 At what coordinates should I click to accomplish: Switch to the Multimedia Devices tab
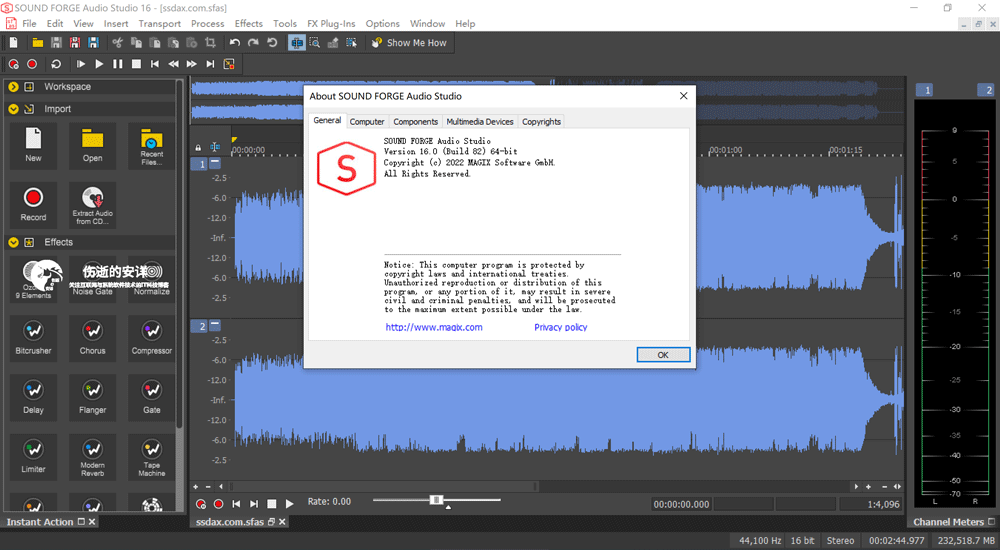click(x=480, y=122)
